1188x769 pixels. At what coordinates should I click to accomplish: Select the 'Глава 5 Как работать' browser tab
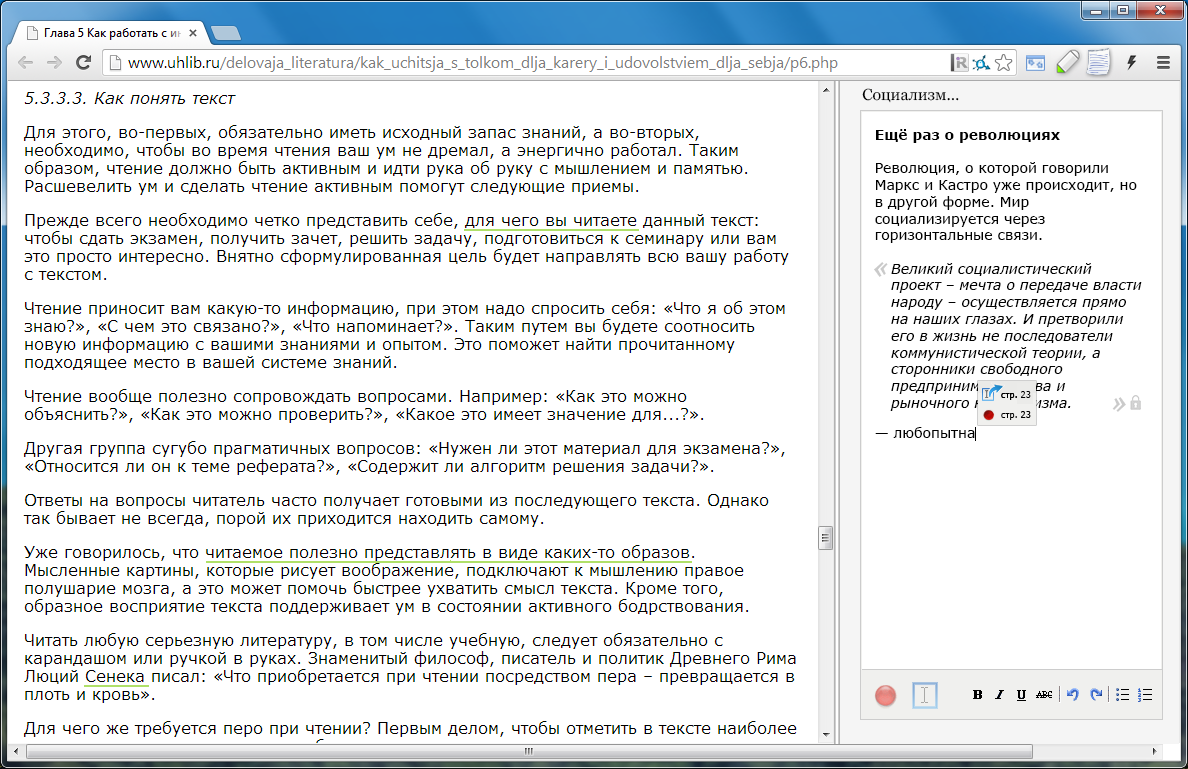click(110, 33)
